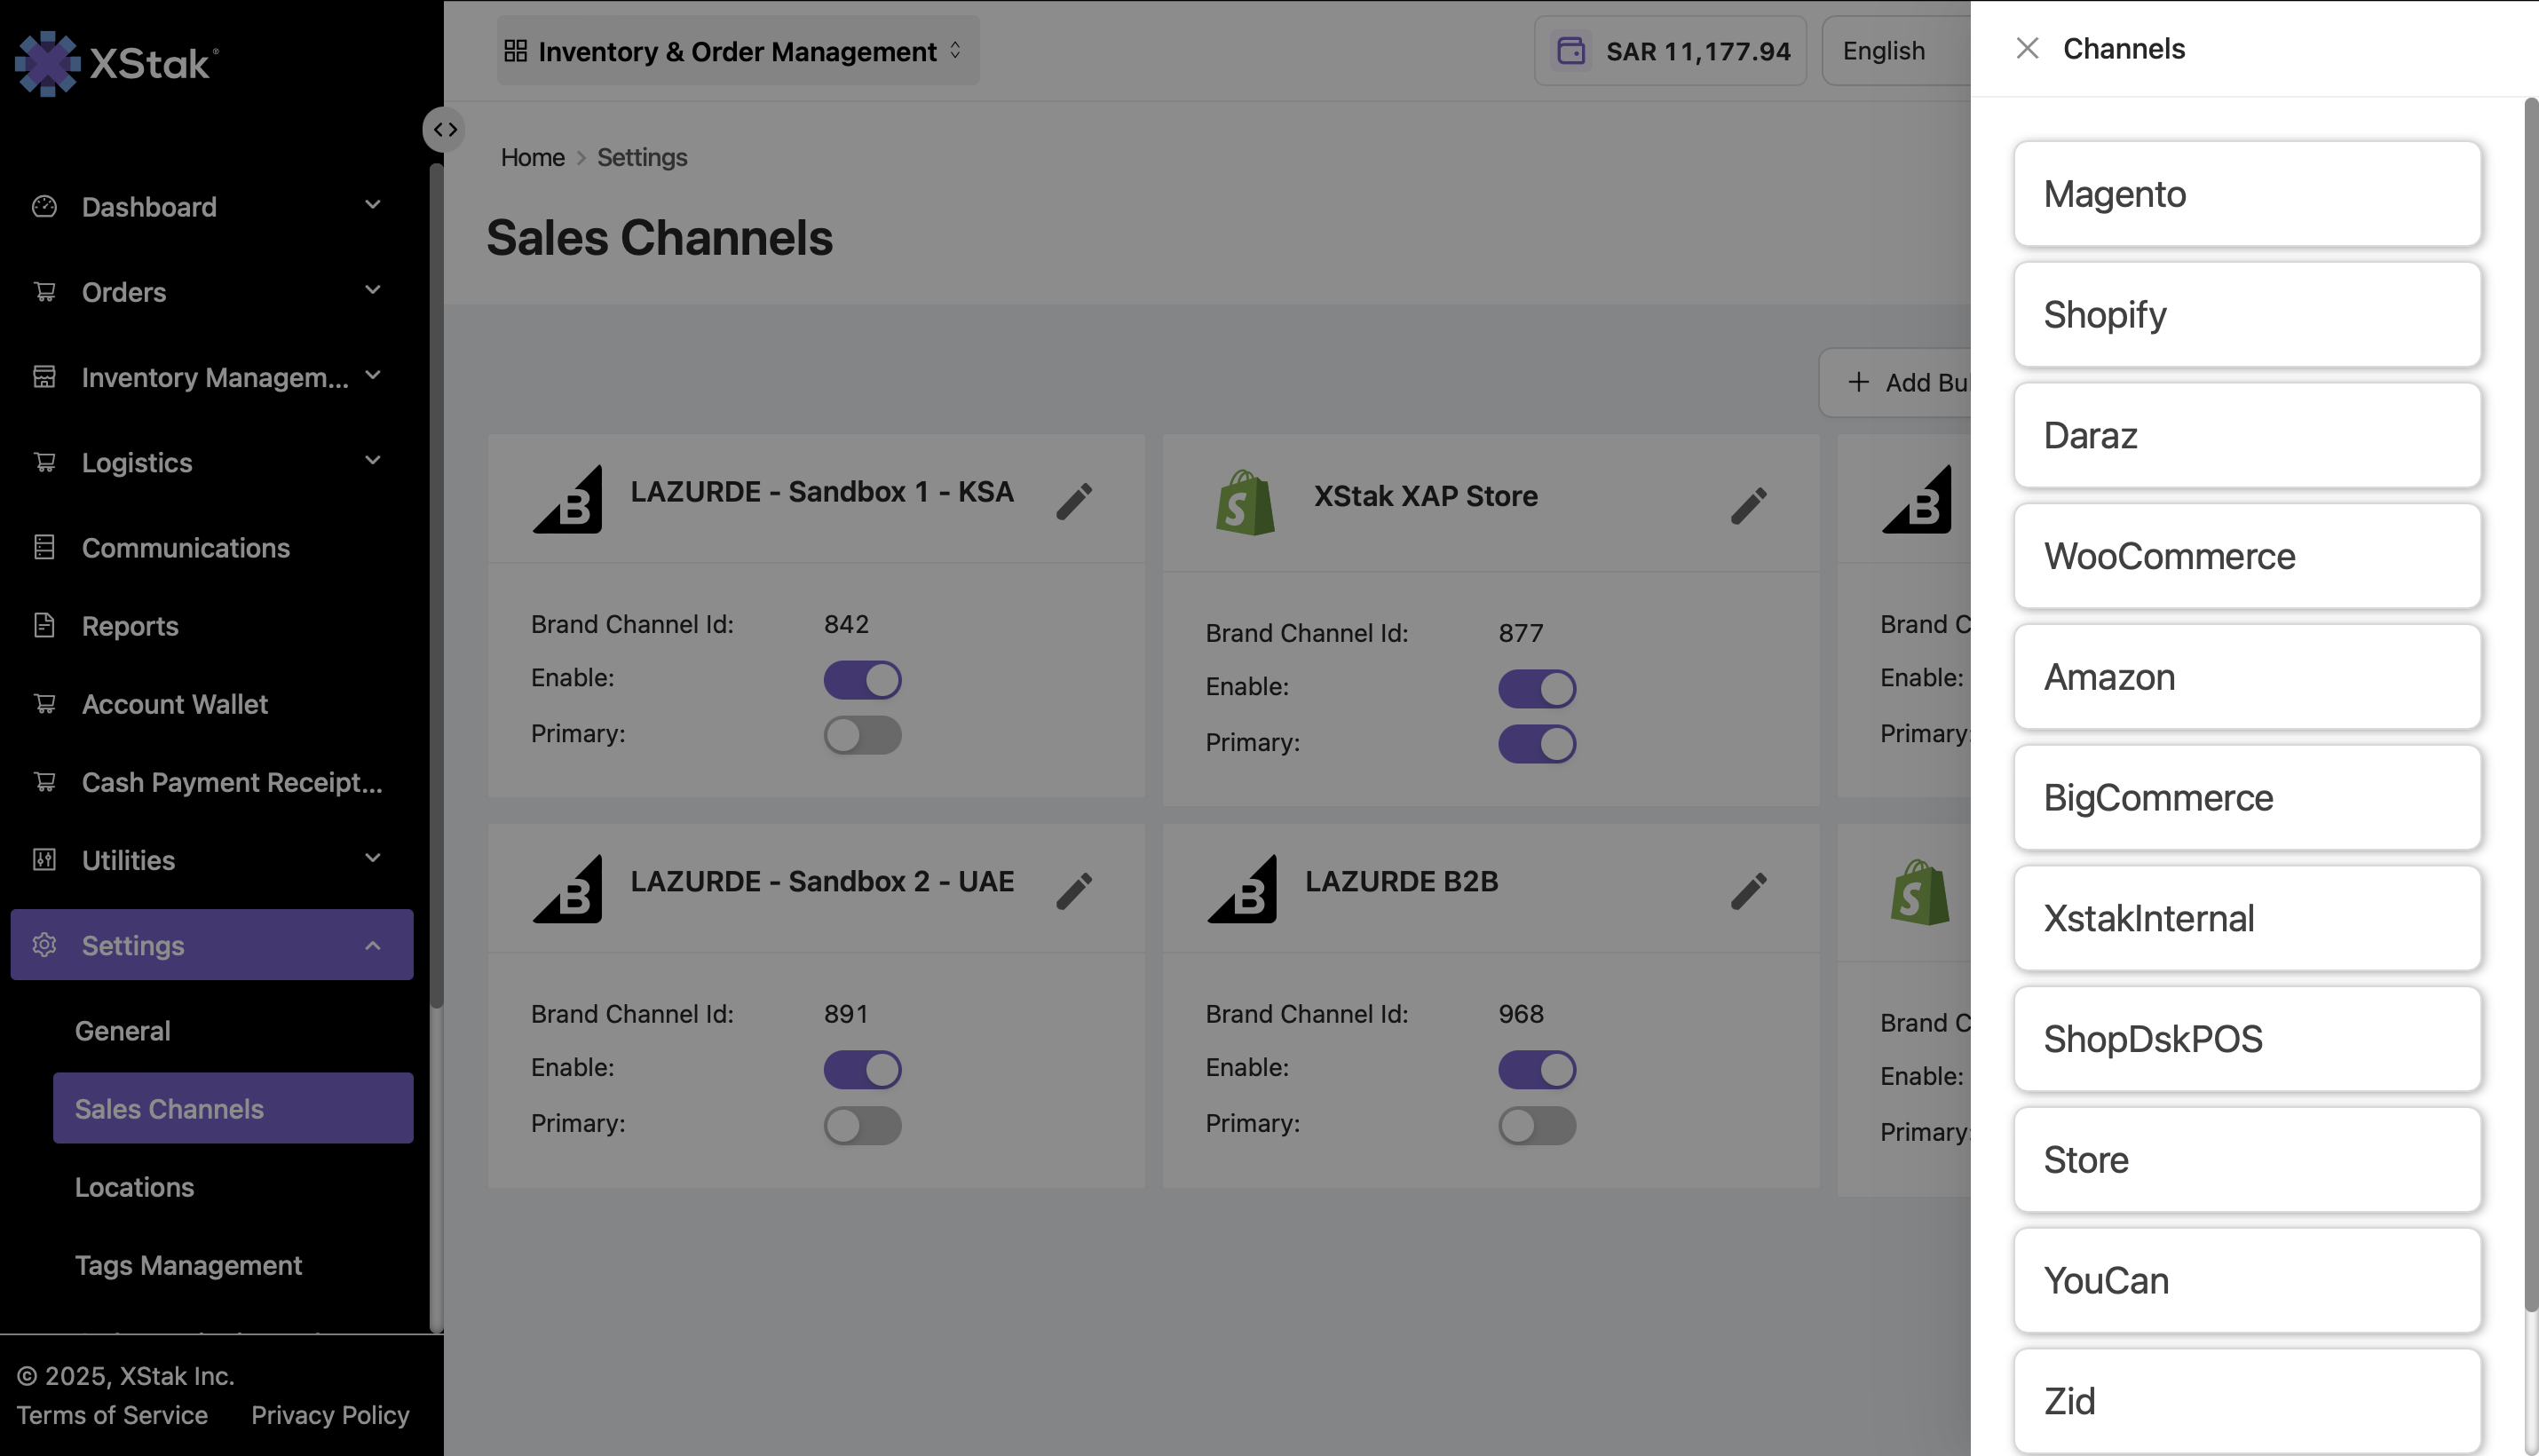Click the wallet balance icon

point(1571,51)
